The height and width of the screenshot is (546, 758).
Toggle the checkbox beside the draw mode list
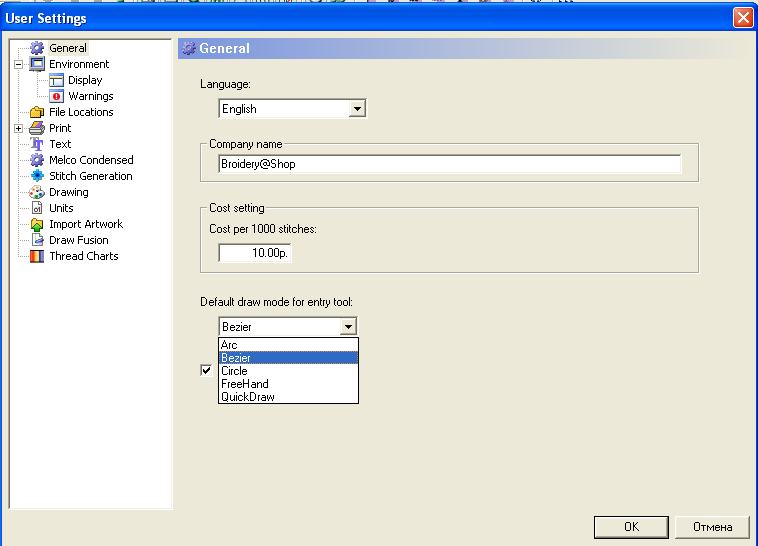click(207, 371)
